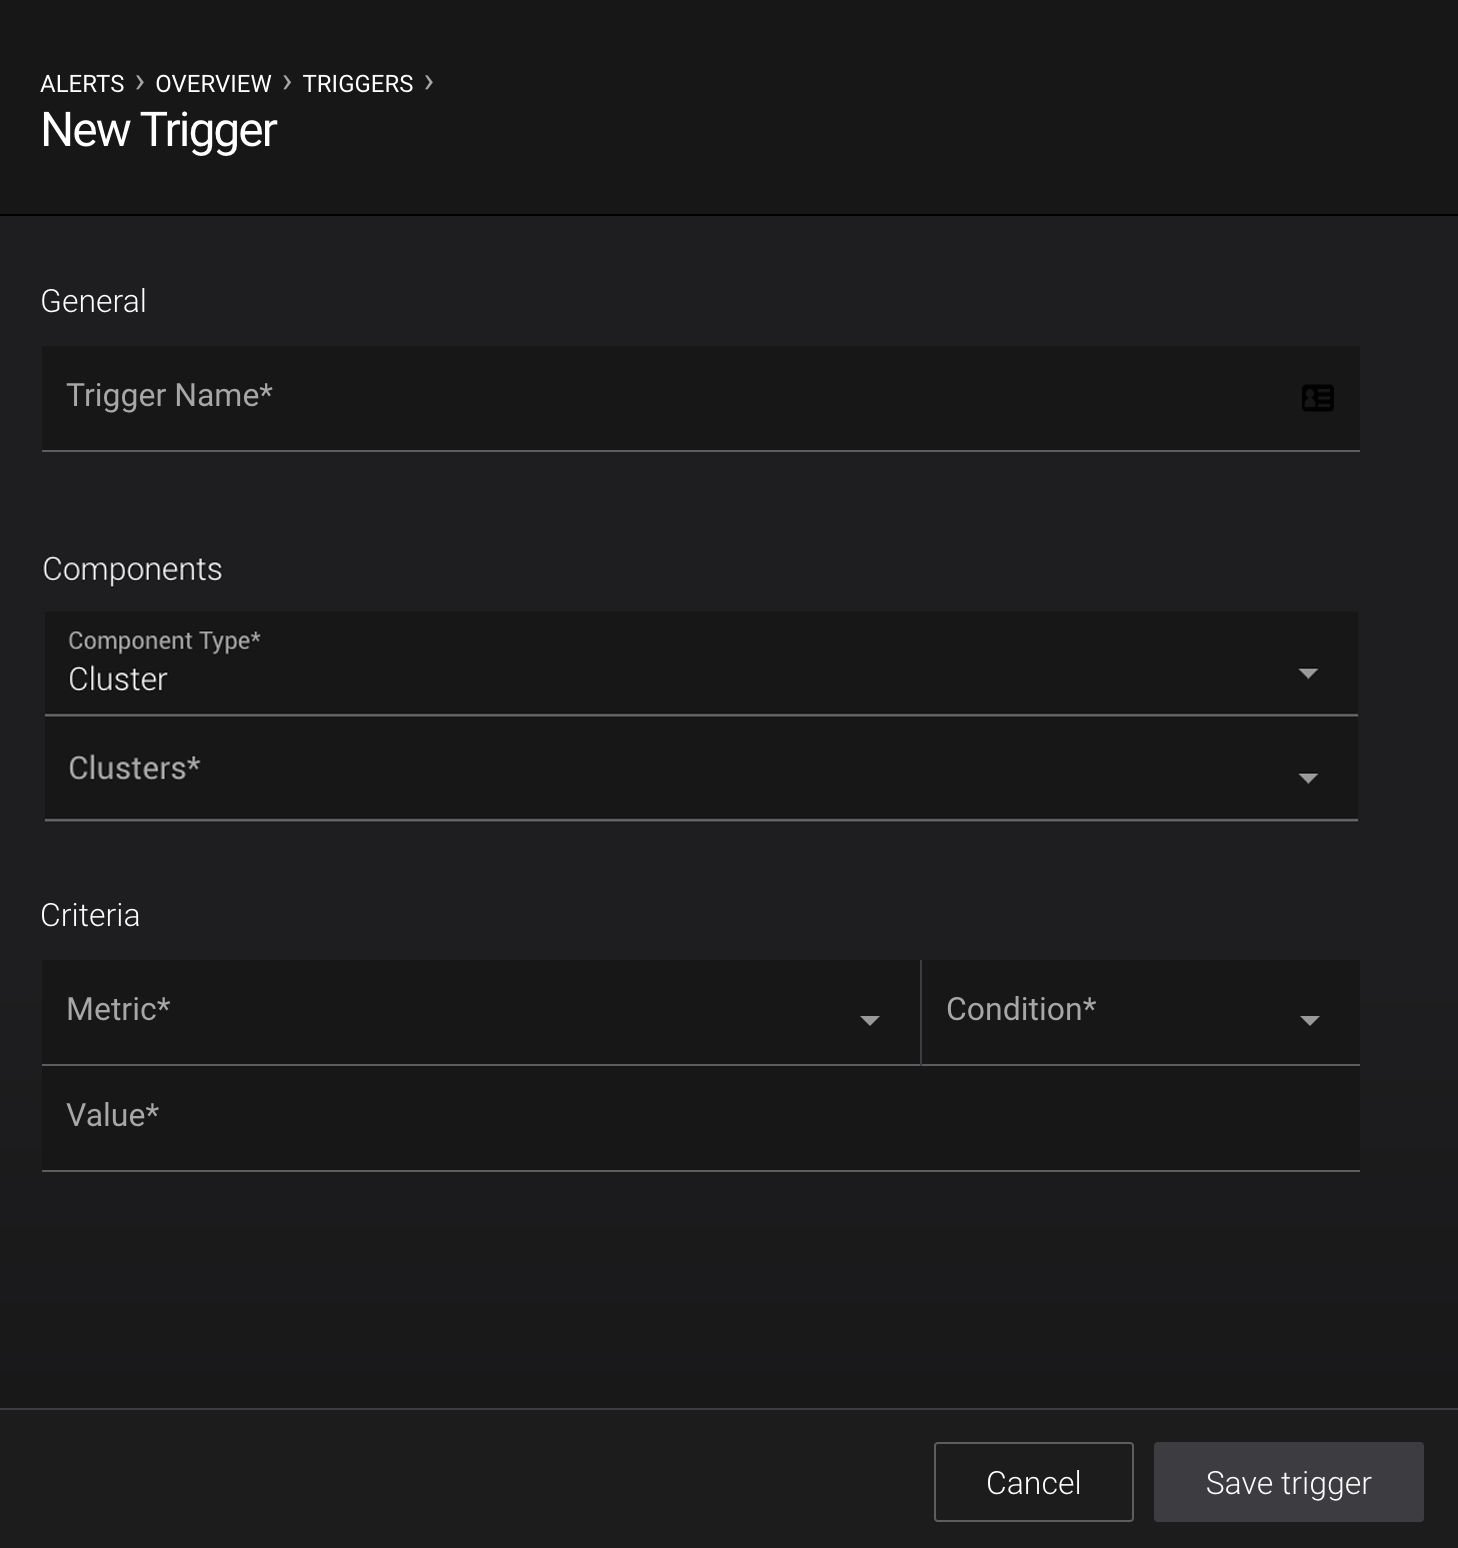Open the Metric dropdown

(481, 1012)
